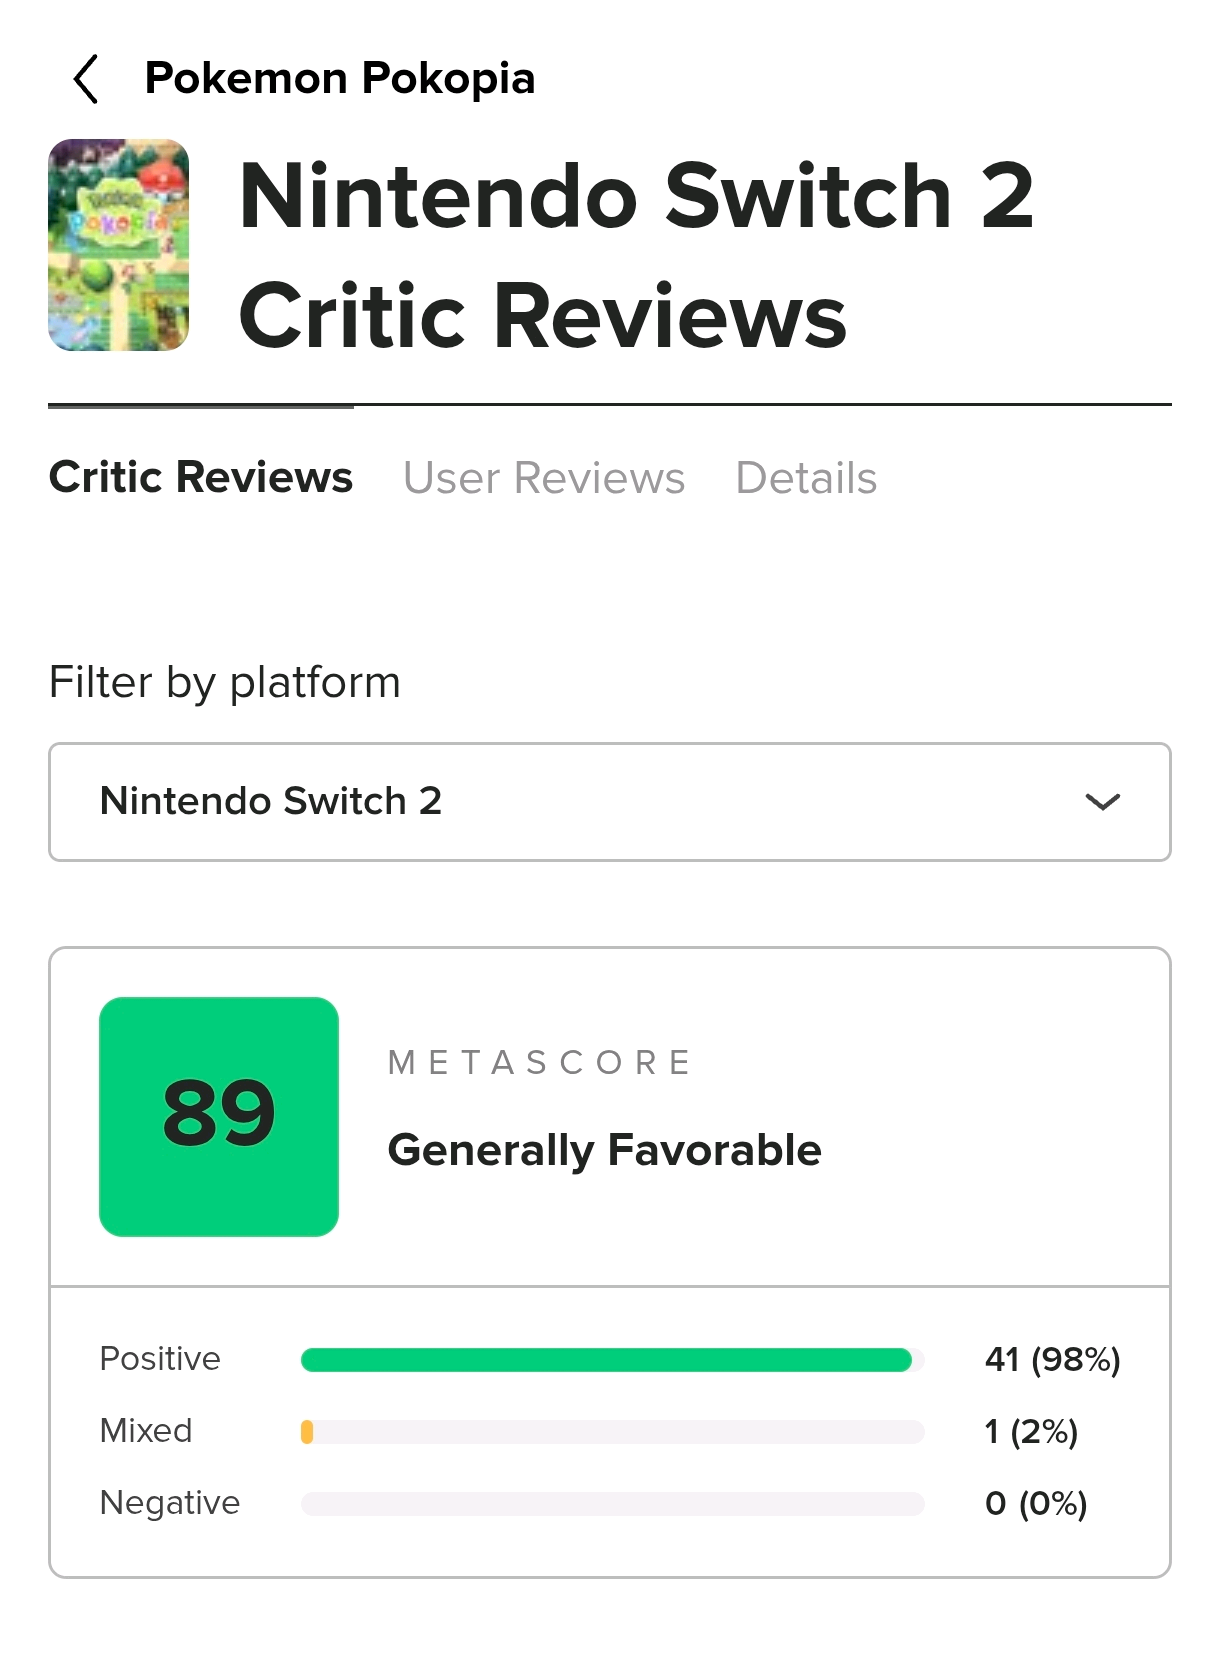This screenshot has height=1654, width=1220.
Task: Click the Generally Favorable rating text
Action: click(604, 1150)
